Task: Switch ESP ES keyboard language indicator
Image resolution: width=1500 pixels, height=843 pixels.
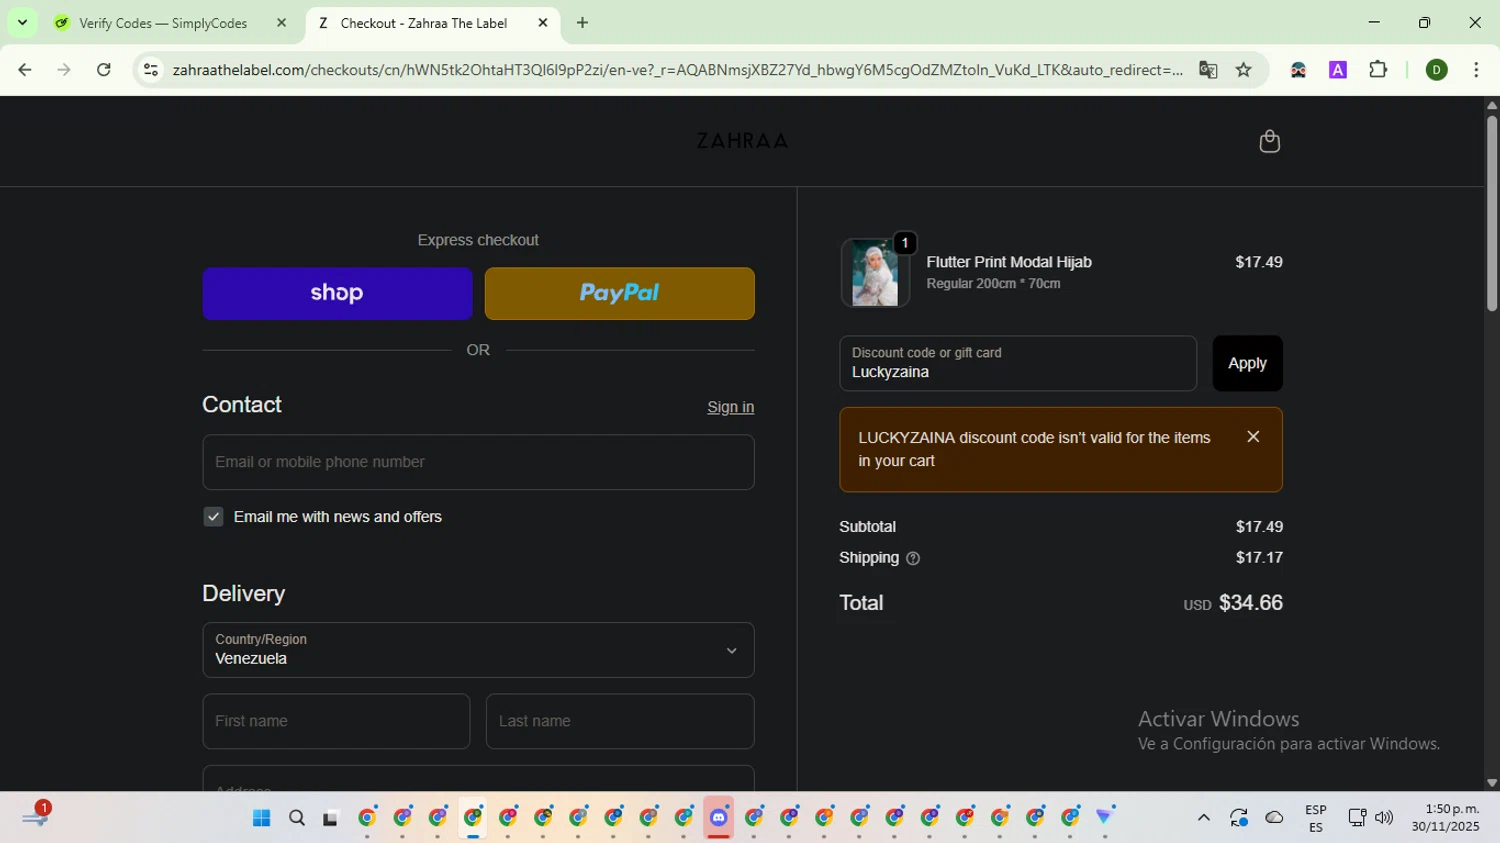Action: (x=1316, y=818)
